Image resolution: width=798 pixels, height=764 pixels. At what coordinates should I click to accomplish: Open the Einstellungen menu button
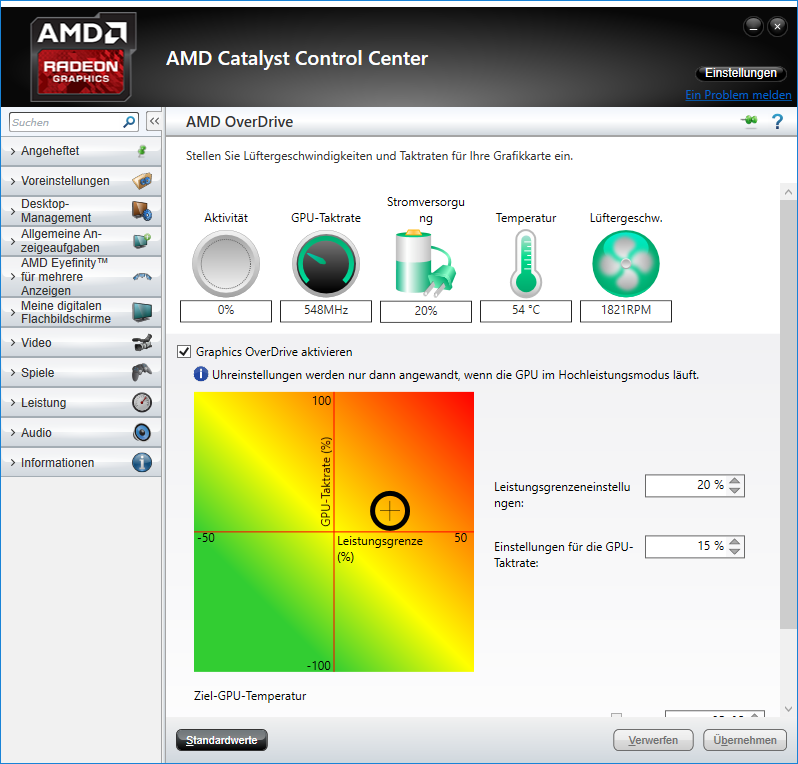pyautogui.click(x=740, y=73)
